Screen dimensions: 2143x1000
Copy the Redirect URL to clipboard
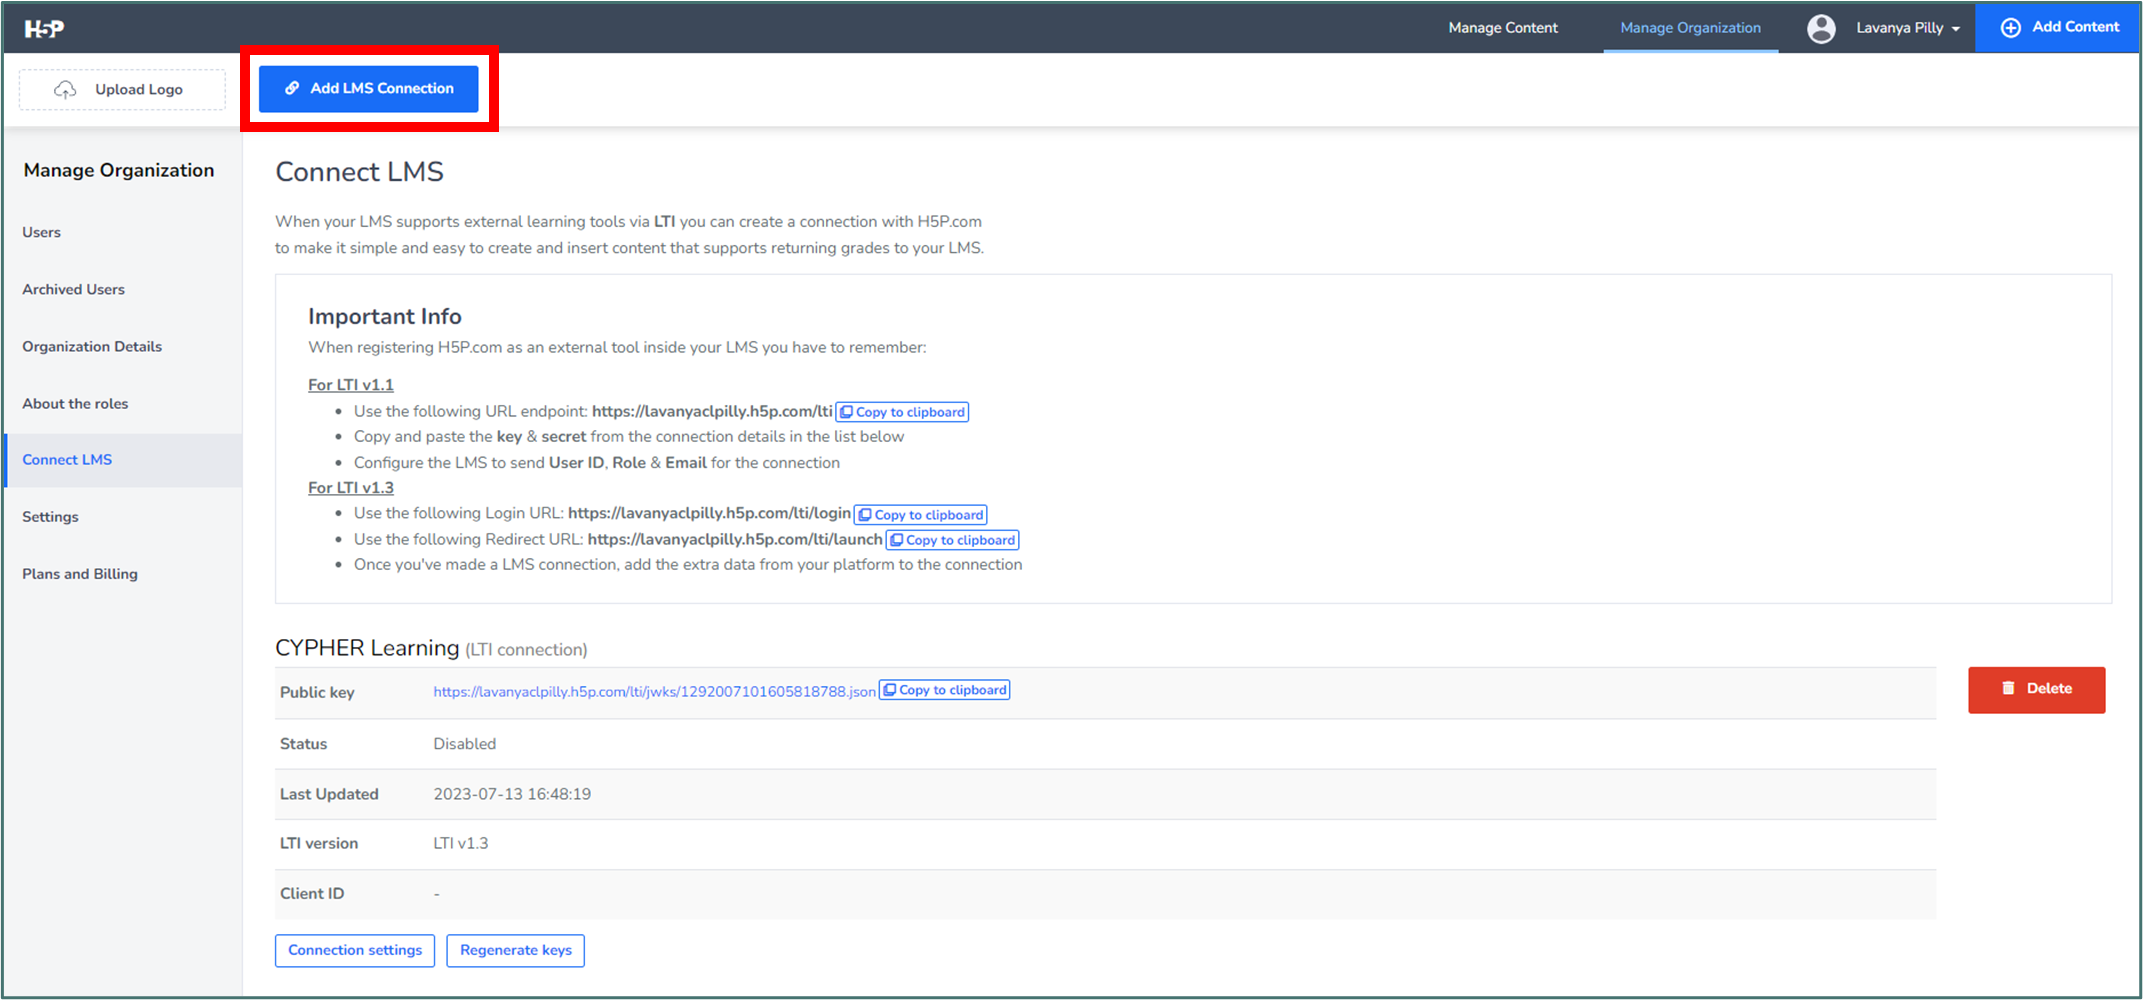(953, 540)
